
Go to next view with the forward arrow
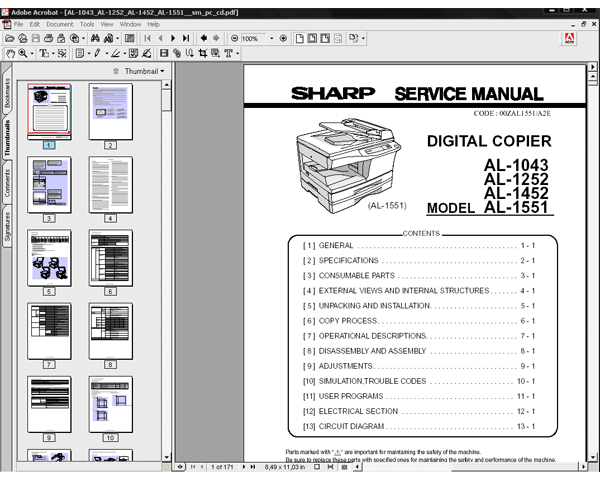click(x=216, y=38)
